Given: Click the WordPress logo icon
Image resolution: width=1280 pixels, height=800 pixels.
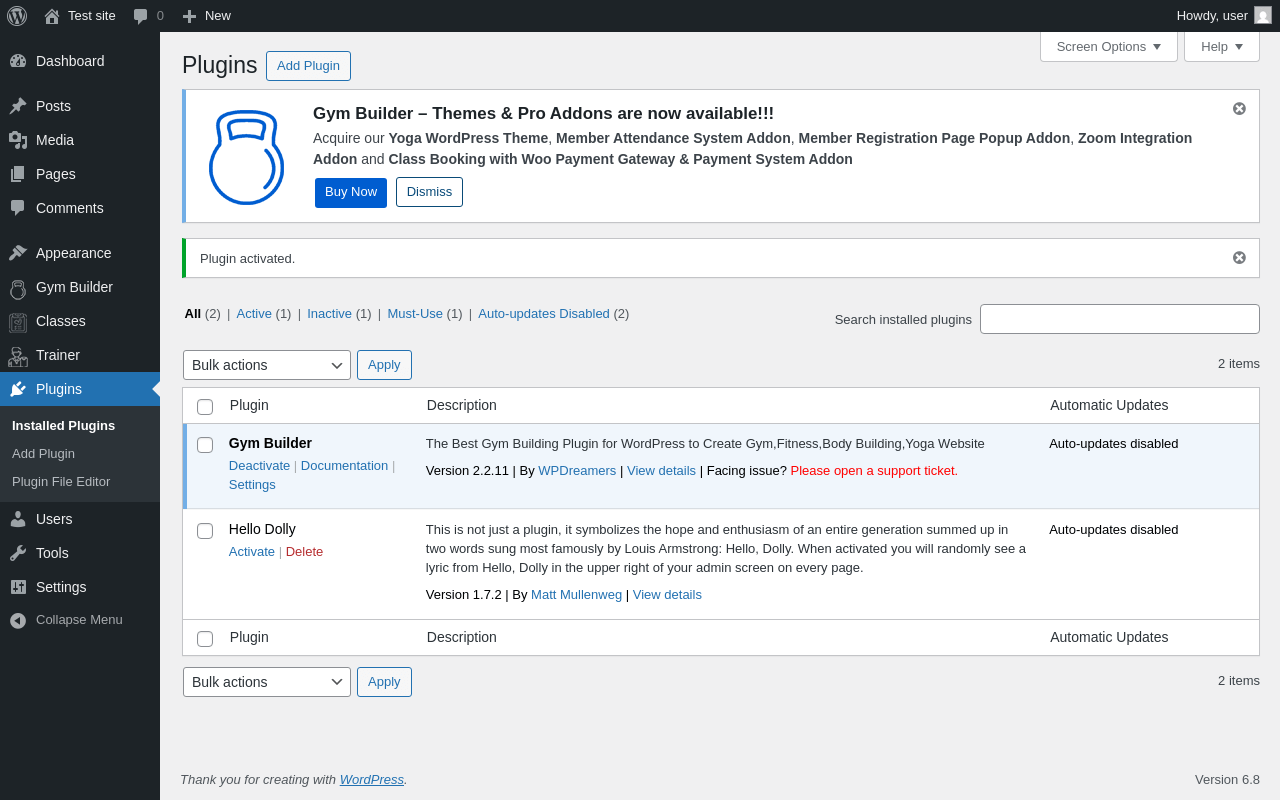Looking at the screenshot, I should point(17,16).
